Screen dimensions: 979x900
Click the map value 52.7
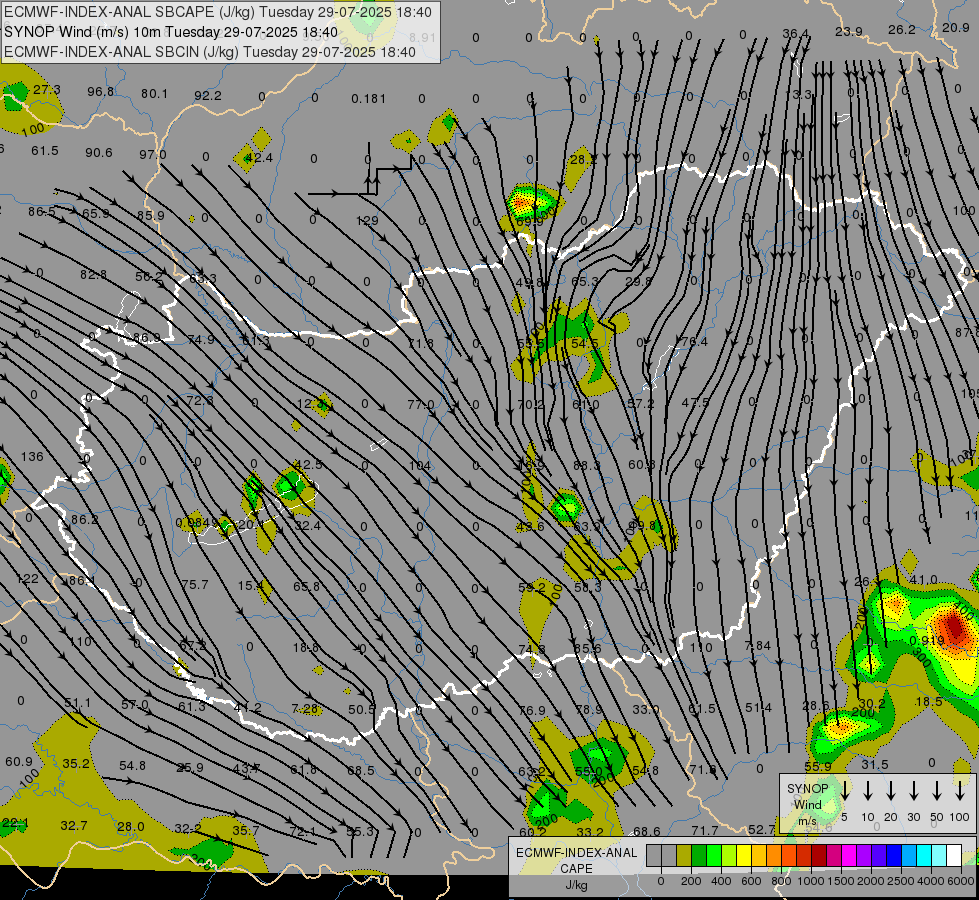[762, 829]
